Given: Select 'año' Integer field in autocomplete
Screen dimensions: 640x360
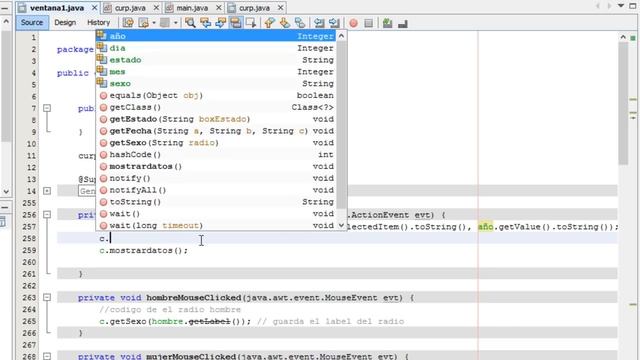Looking at the screenshot, I should pyautogui.click(x=216, y=36).
